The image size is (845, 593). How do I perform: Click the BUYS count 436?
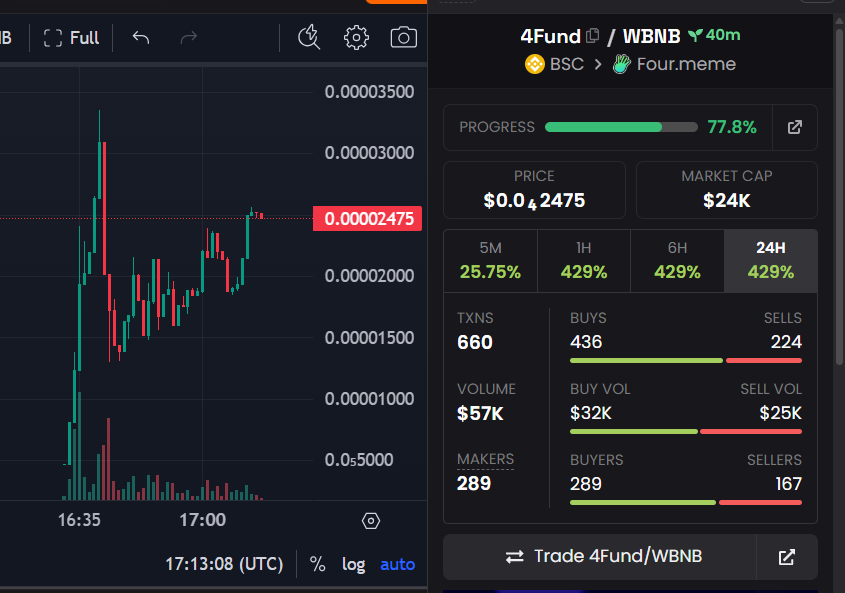pyautogui.click(x=586, y=342)
